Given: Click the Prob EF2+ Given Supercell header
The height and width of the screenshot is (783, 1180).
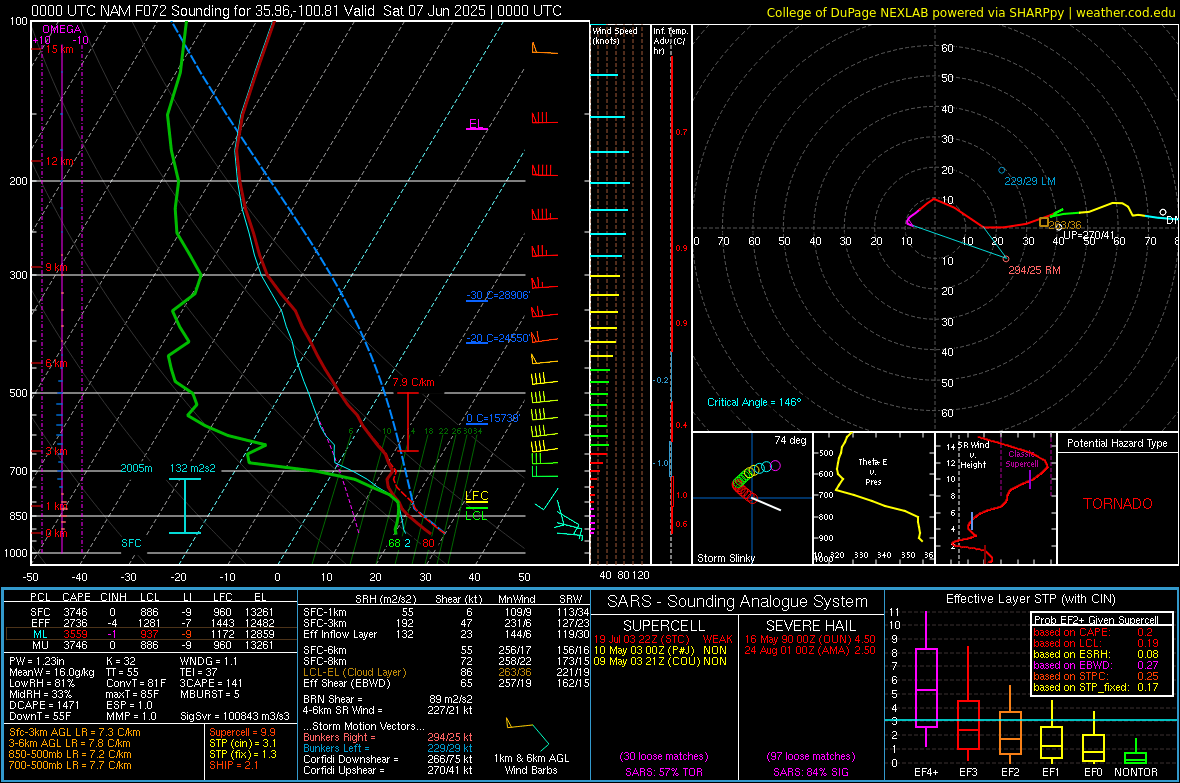Looking at the screenshot, I should click(x=1096, y=620).
